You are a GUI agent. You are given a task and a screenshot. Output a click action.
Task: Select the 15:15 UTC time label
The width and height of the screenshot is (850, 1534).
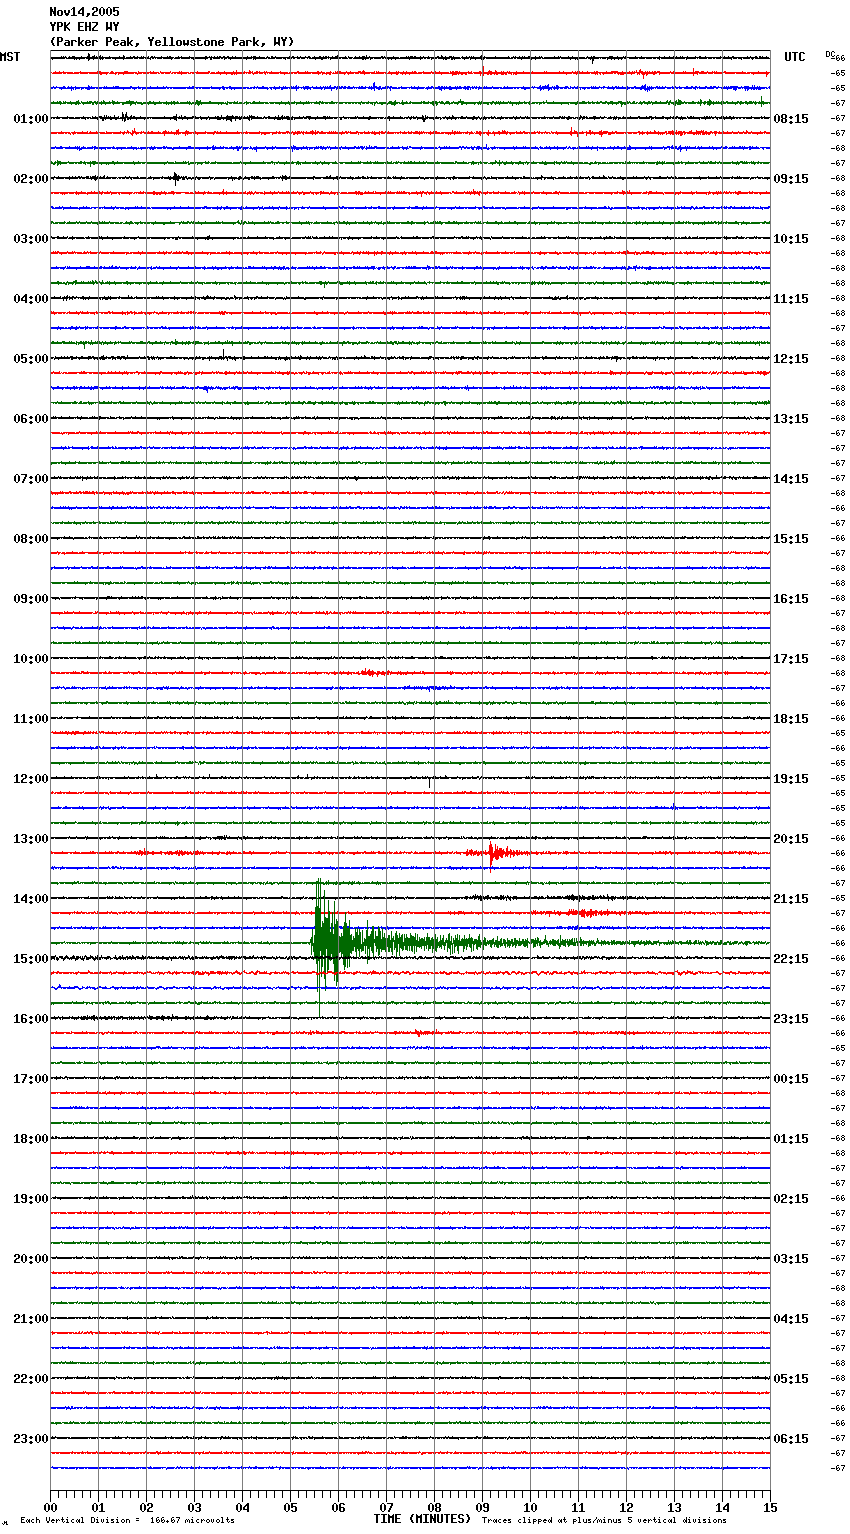(x=791, y=539)
